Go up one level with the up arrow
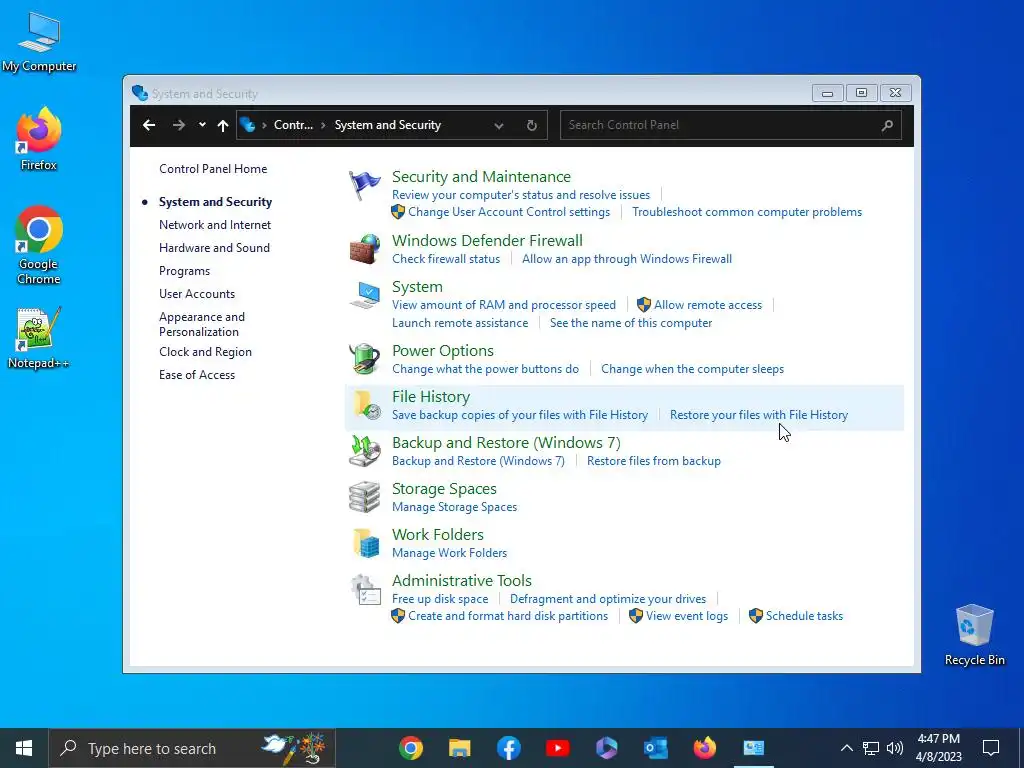The image size is (1024, 768). 223,125
